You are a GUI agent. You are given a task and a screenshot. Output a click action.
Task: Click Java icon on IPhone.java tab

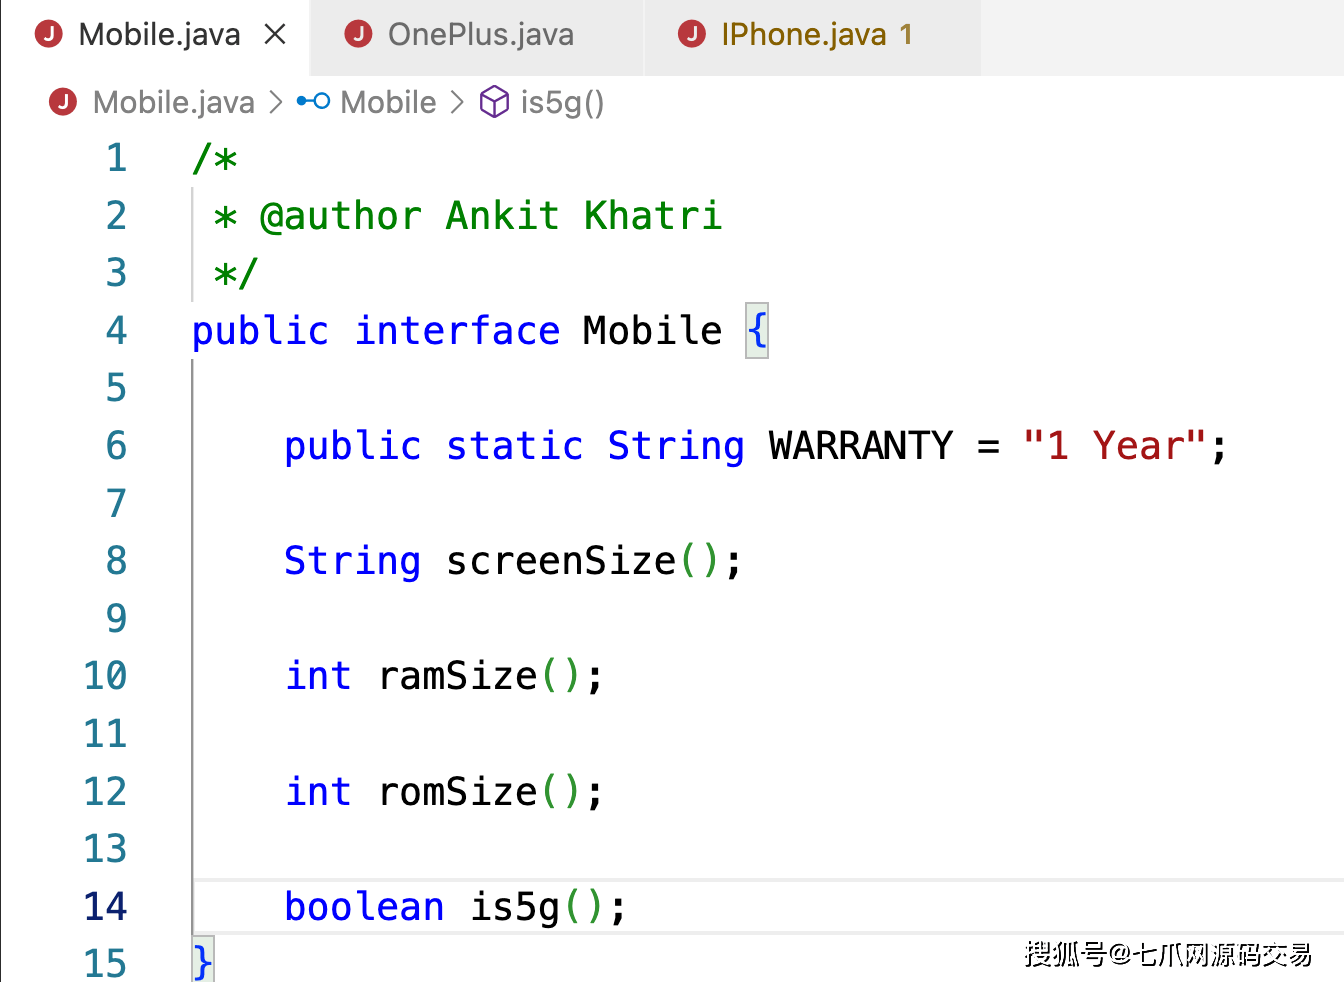coord(692,35)
